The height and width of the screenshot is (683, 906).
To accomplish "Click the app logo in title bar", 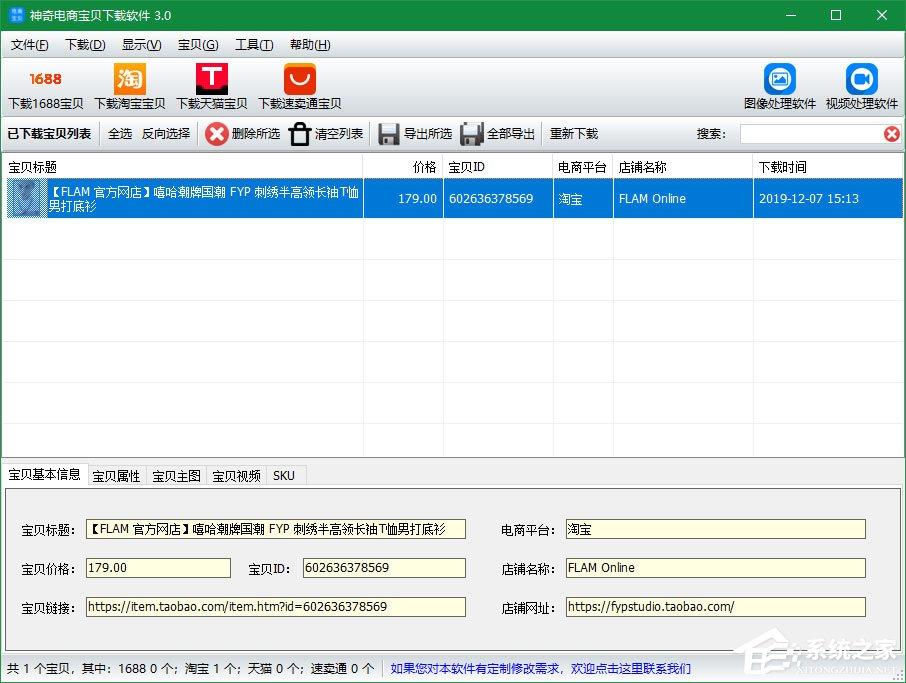I will tap(17, 15).
